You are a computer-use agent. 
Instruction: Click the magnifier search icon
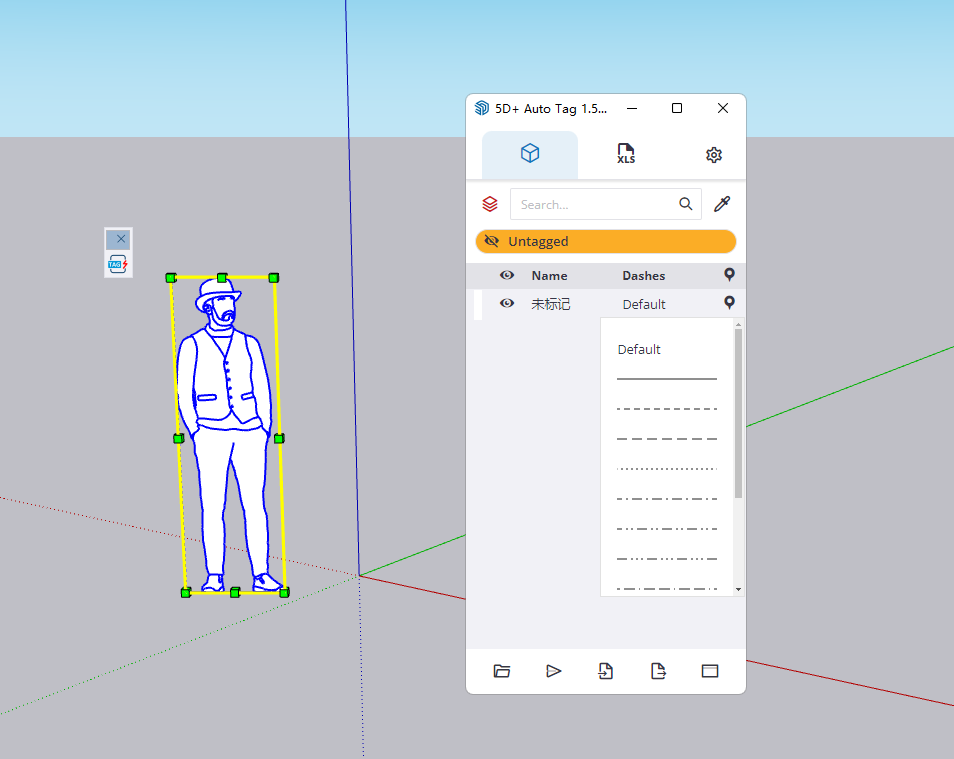(x=686, y=204)
